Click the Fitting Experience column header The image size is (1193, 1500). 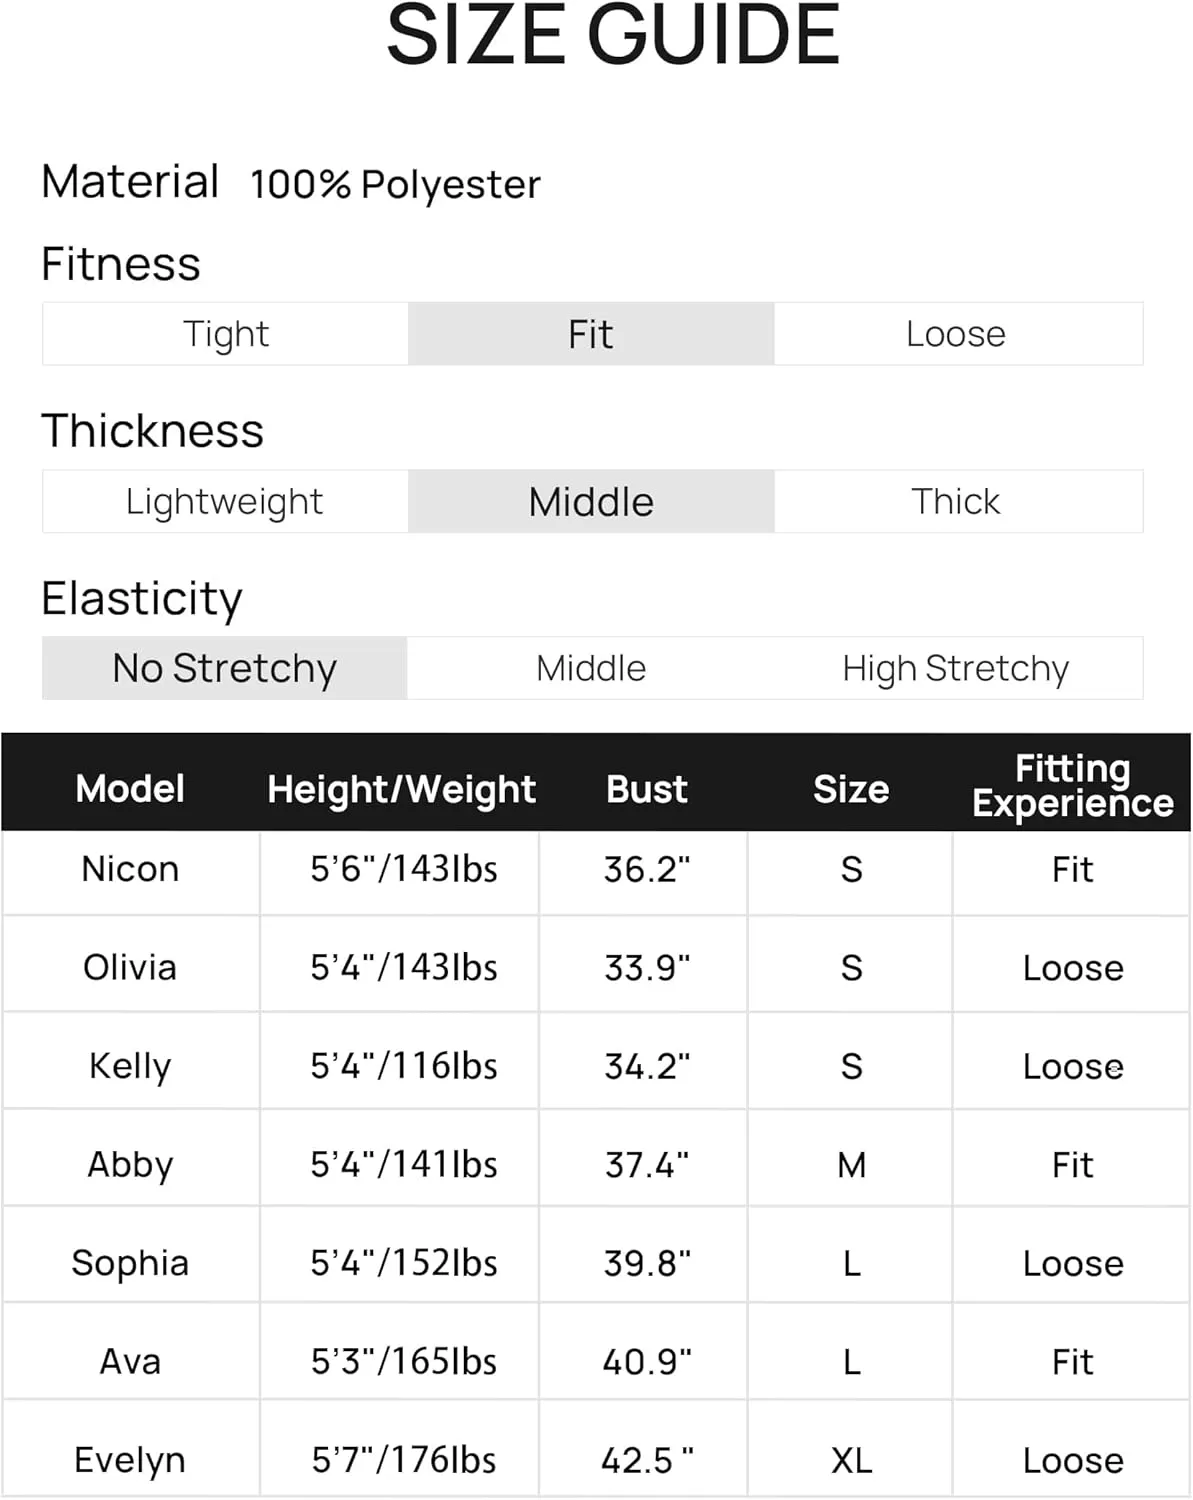[x=1072, y=786]
